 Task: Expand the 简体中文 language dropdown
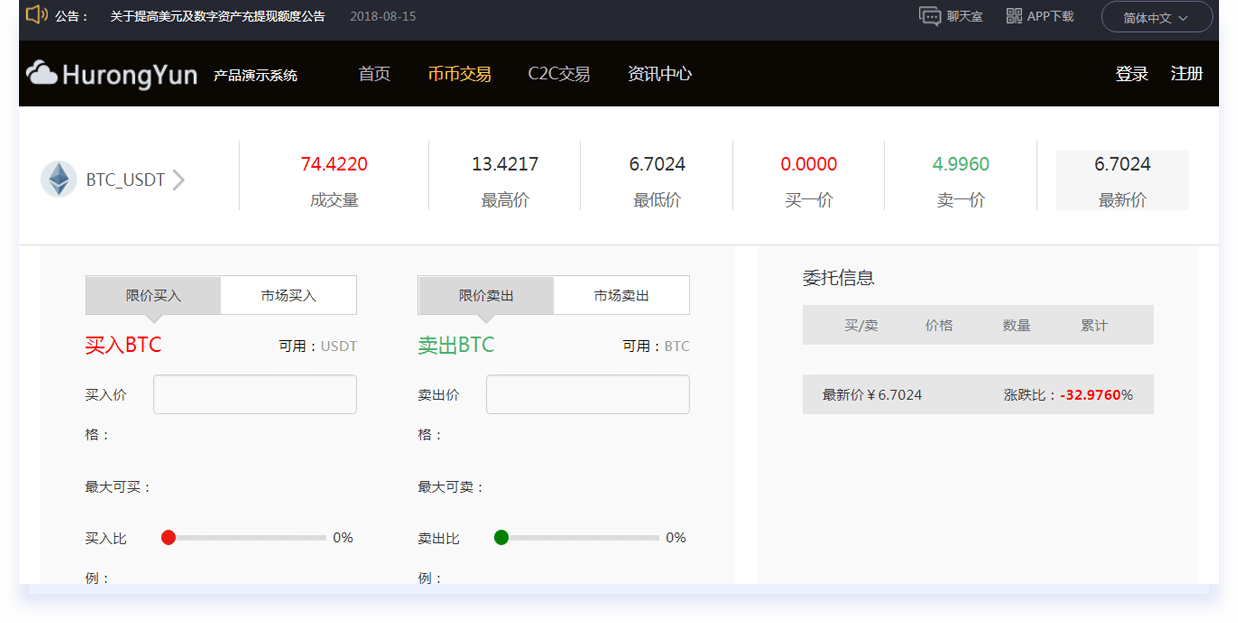tap(1156, 17)
